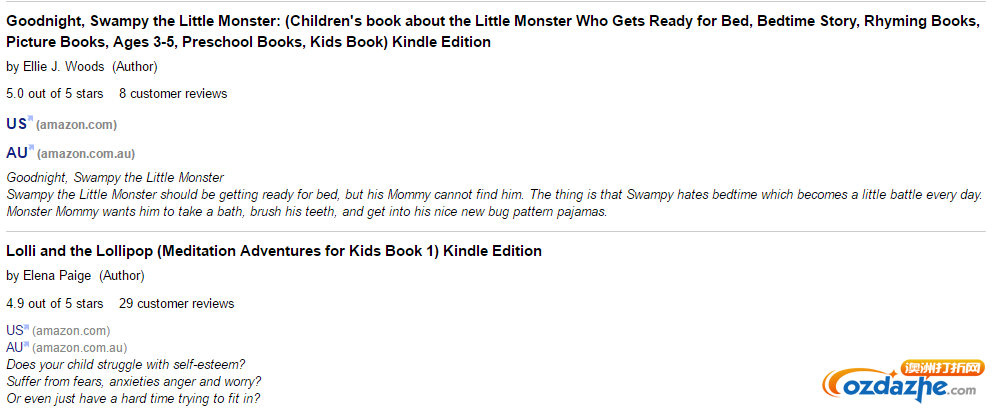Image resolution: width=1007 pixels, height=415 pixels.
Task: Open the US link for Lolli and the Lollipop
Action: (x=14, y=330)
